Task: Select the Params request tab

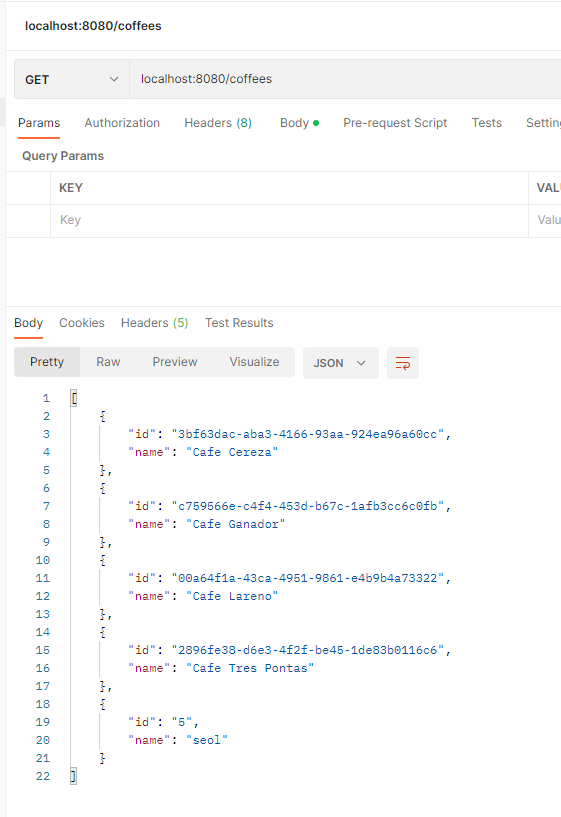Action: 39,123
